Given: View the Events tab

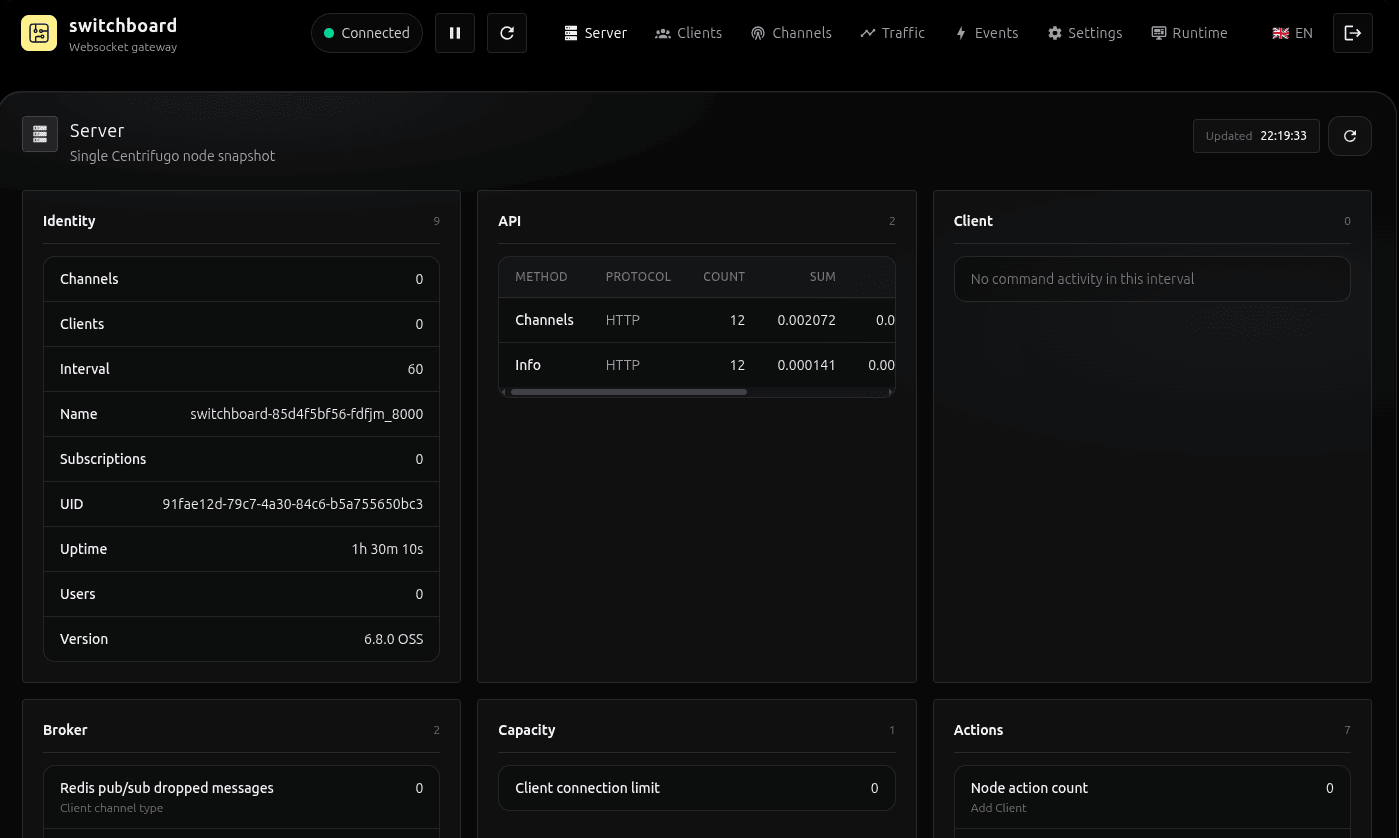Looking at the screenshot, I should [x=986, y=33].
